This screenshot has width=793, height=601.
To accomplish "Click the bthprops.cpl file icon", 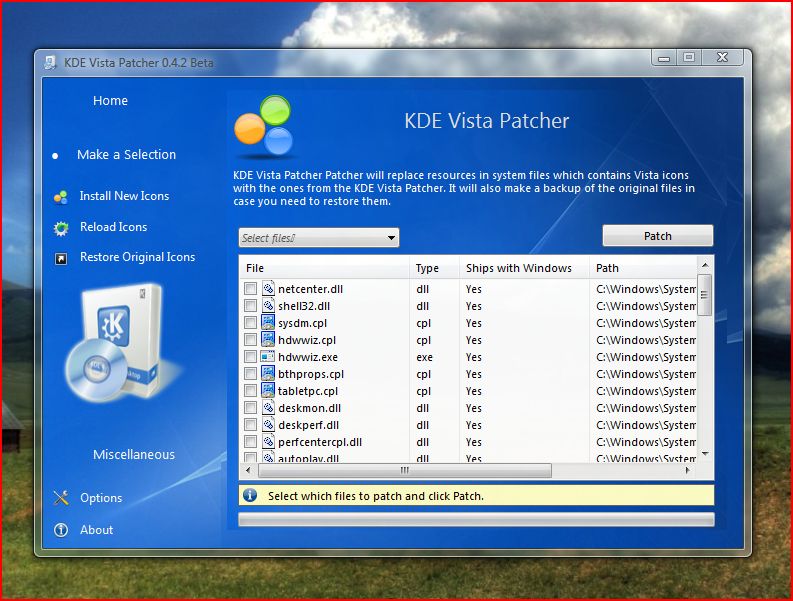I will 268,373.
